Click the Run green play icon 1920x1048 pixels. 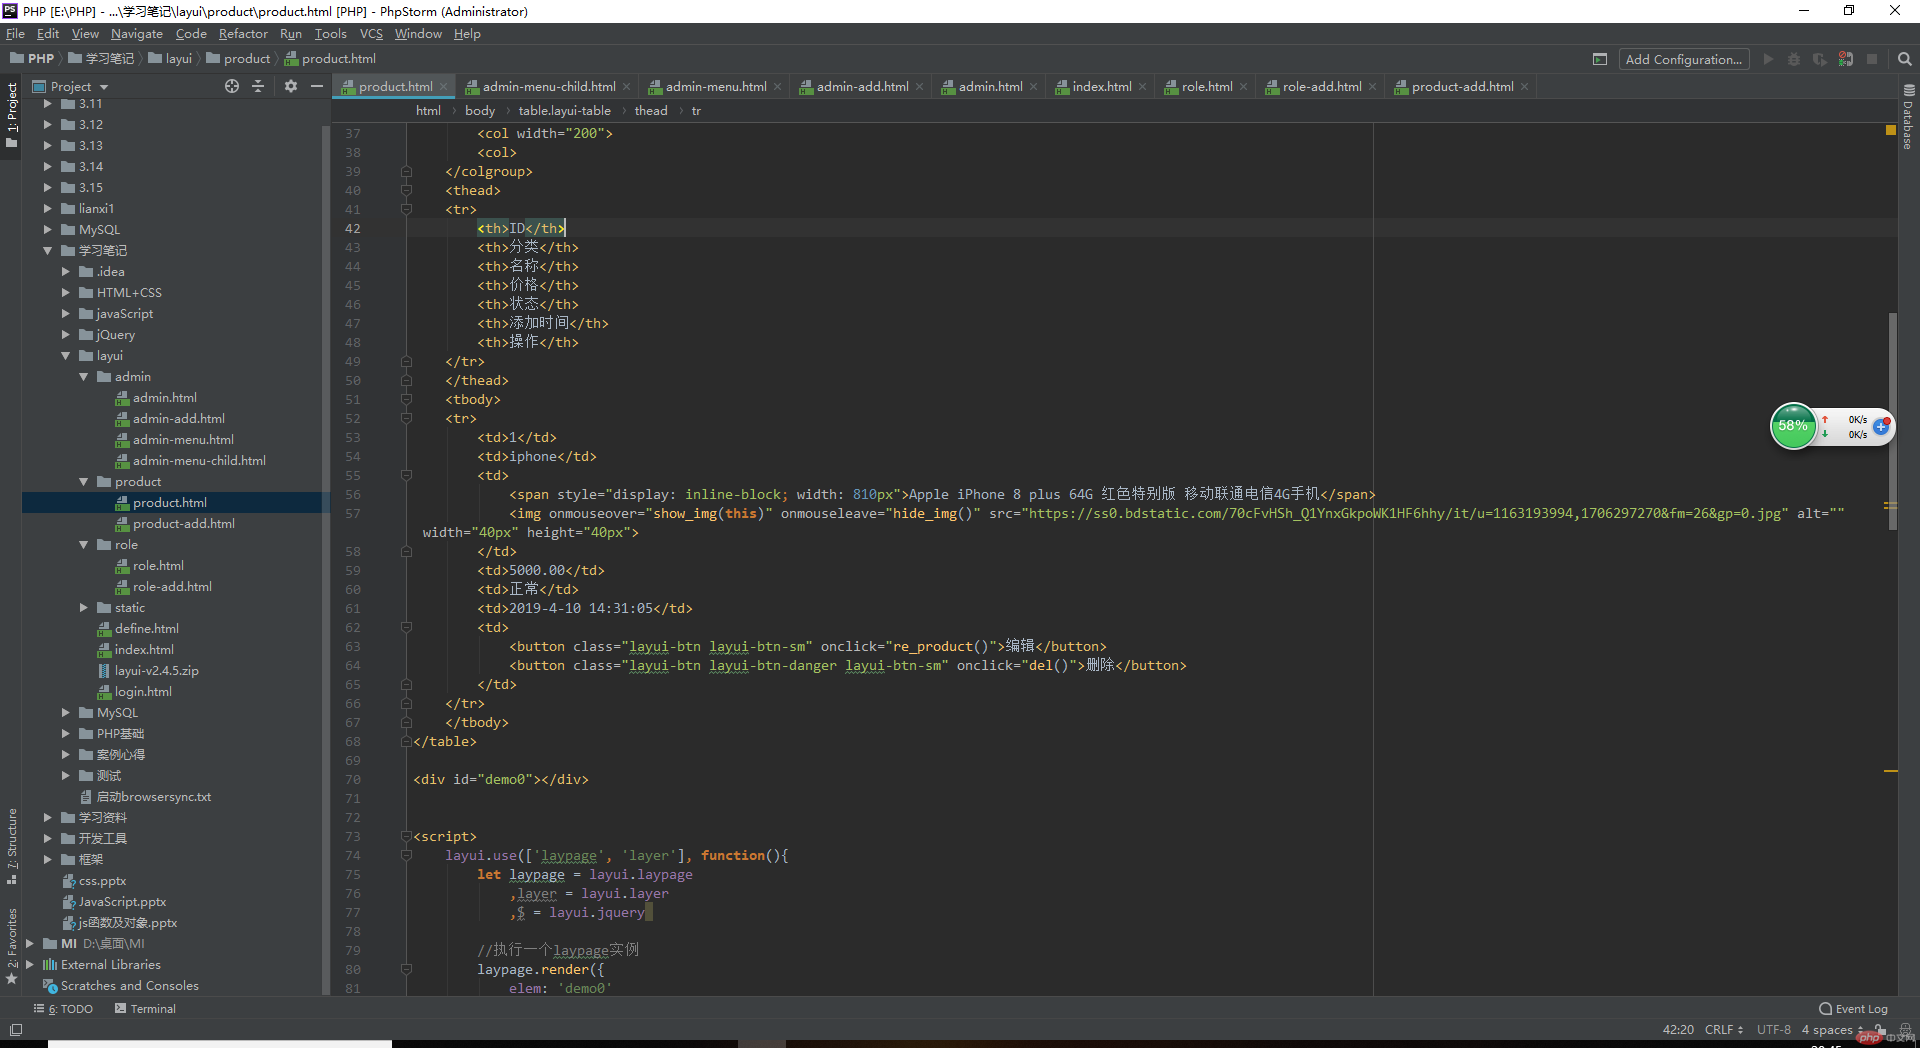[x=1768, y=59]
